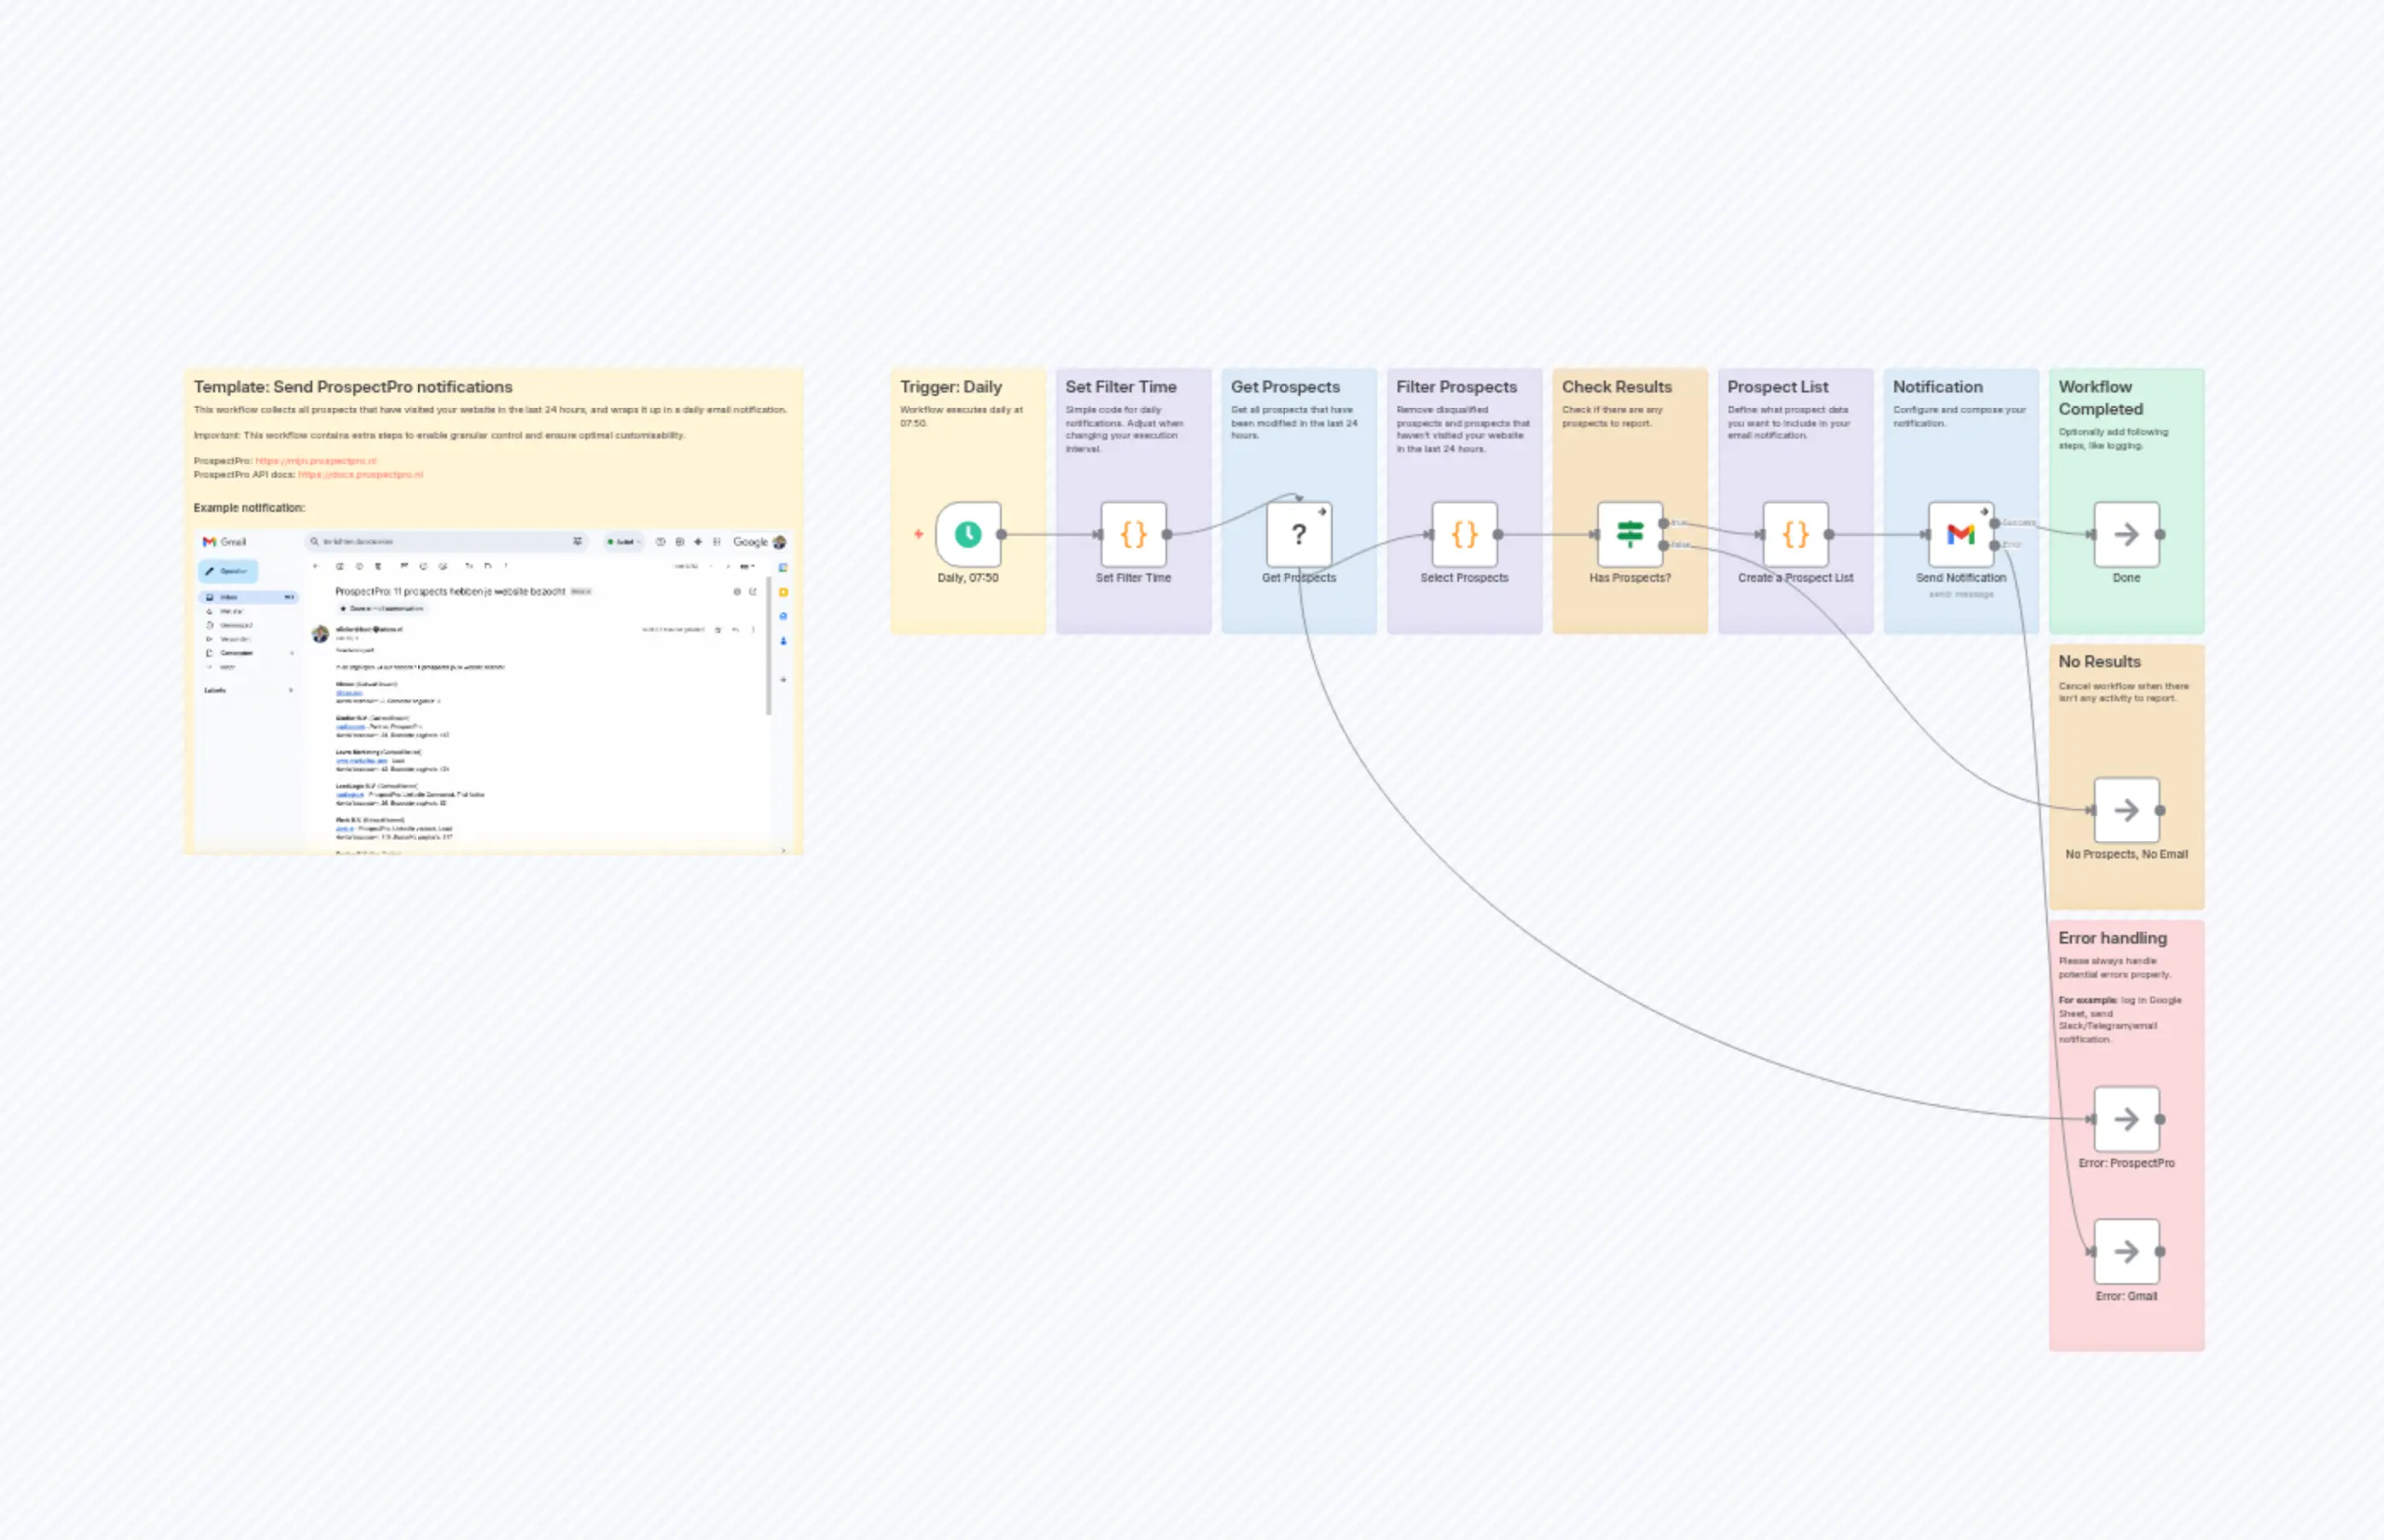This screenshot has height=1540, width=2384.
Task: Open the Has Prospects? switch node
Action: click(x=1630, y=535)
